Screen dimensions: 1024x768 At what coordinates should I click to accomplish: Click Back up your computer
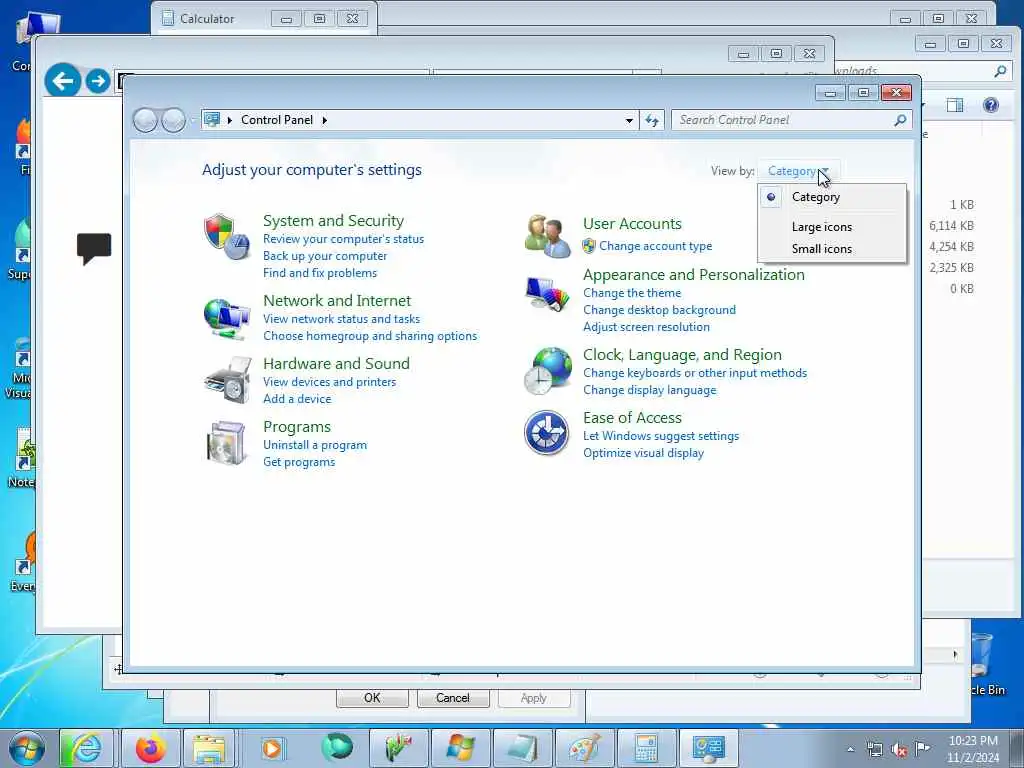pyautogui.click(x=325, y=256)
